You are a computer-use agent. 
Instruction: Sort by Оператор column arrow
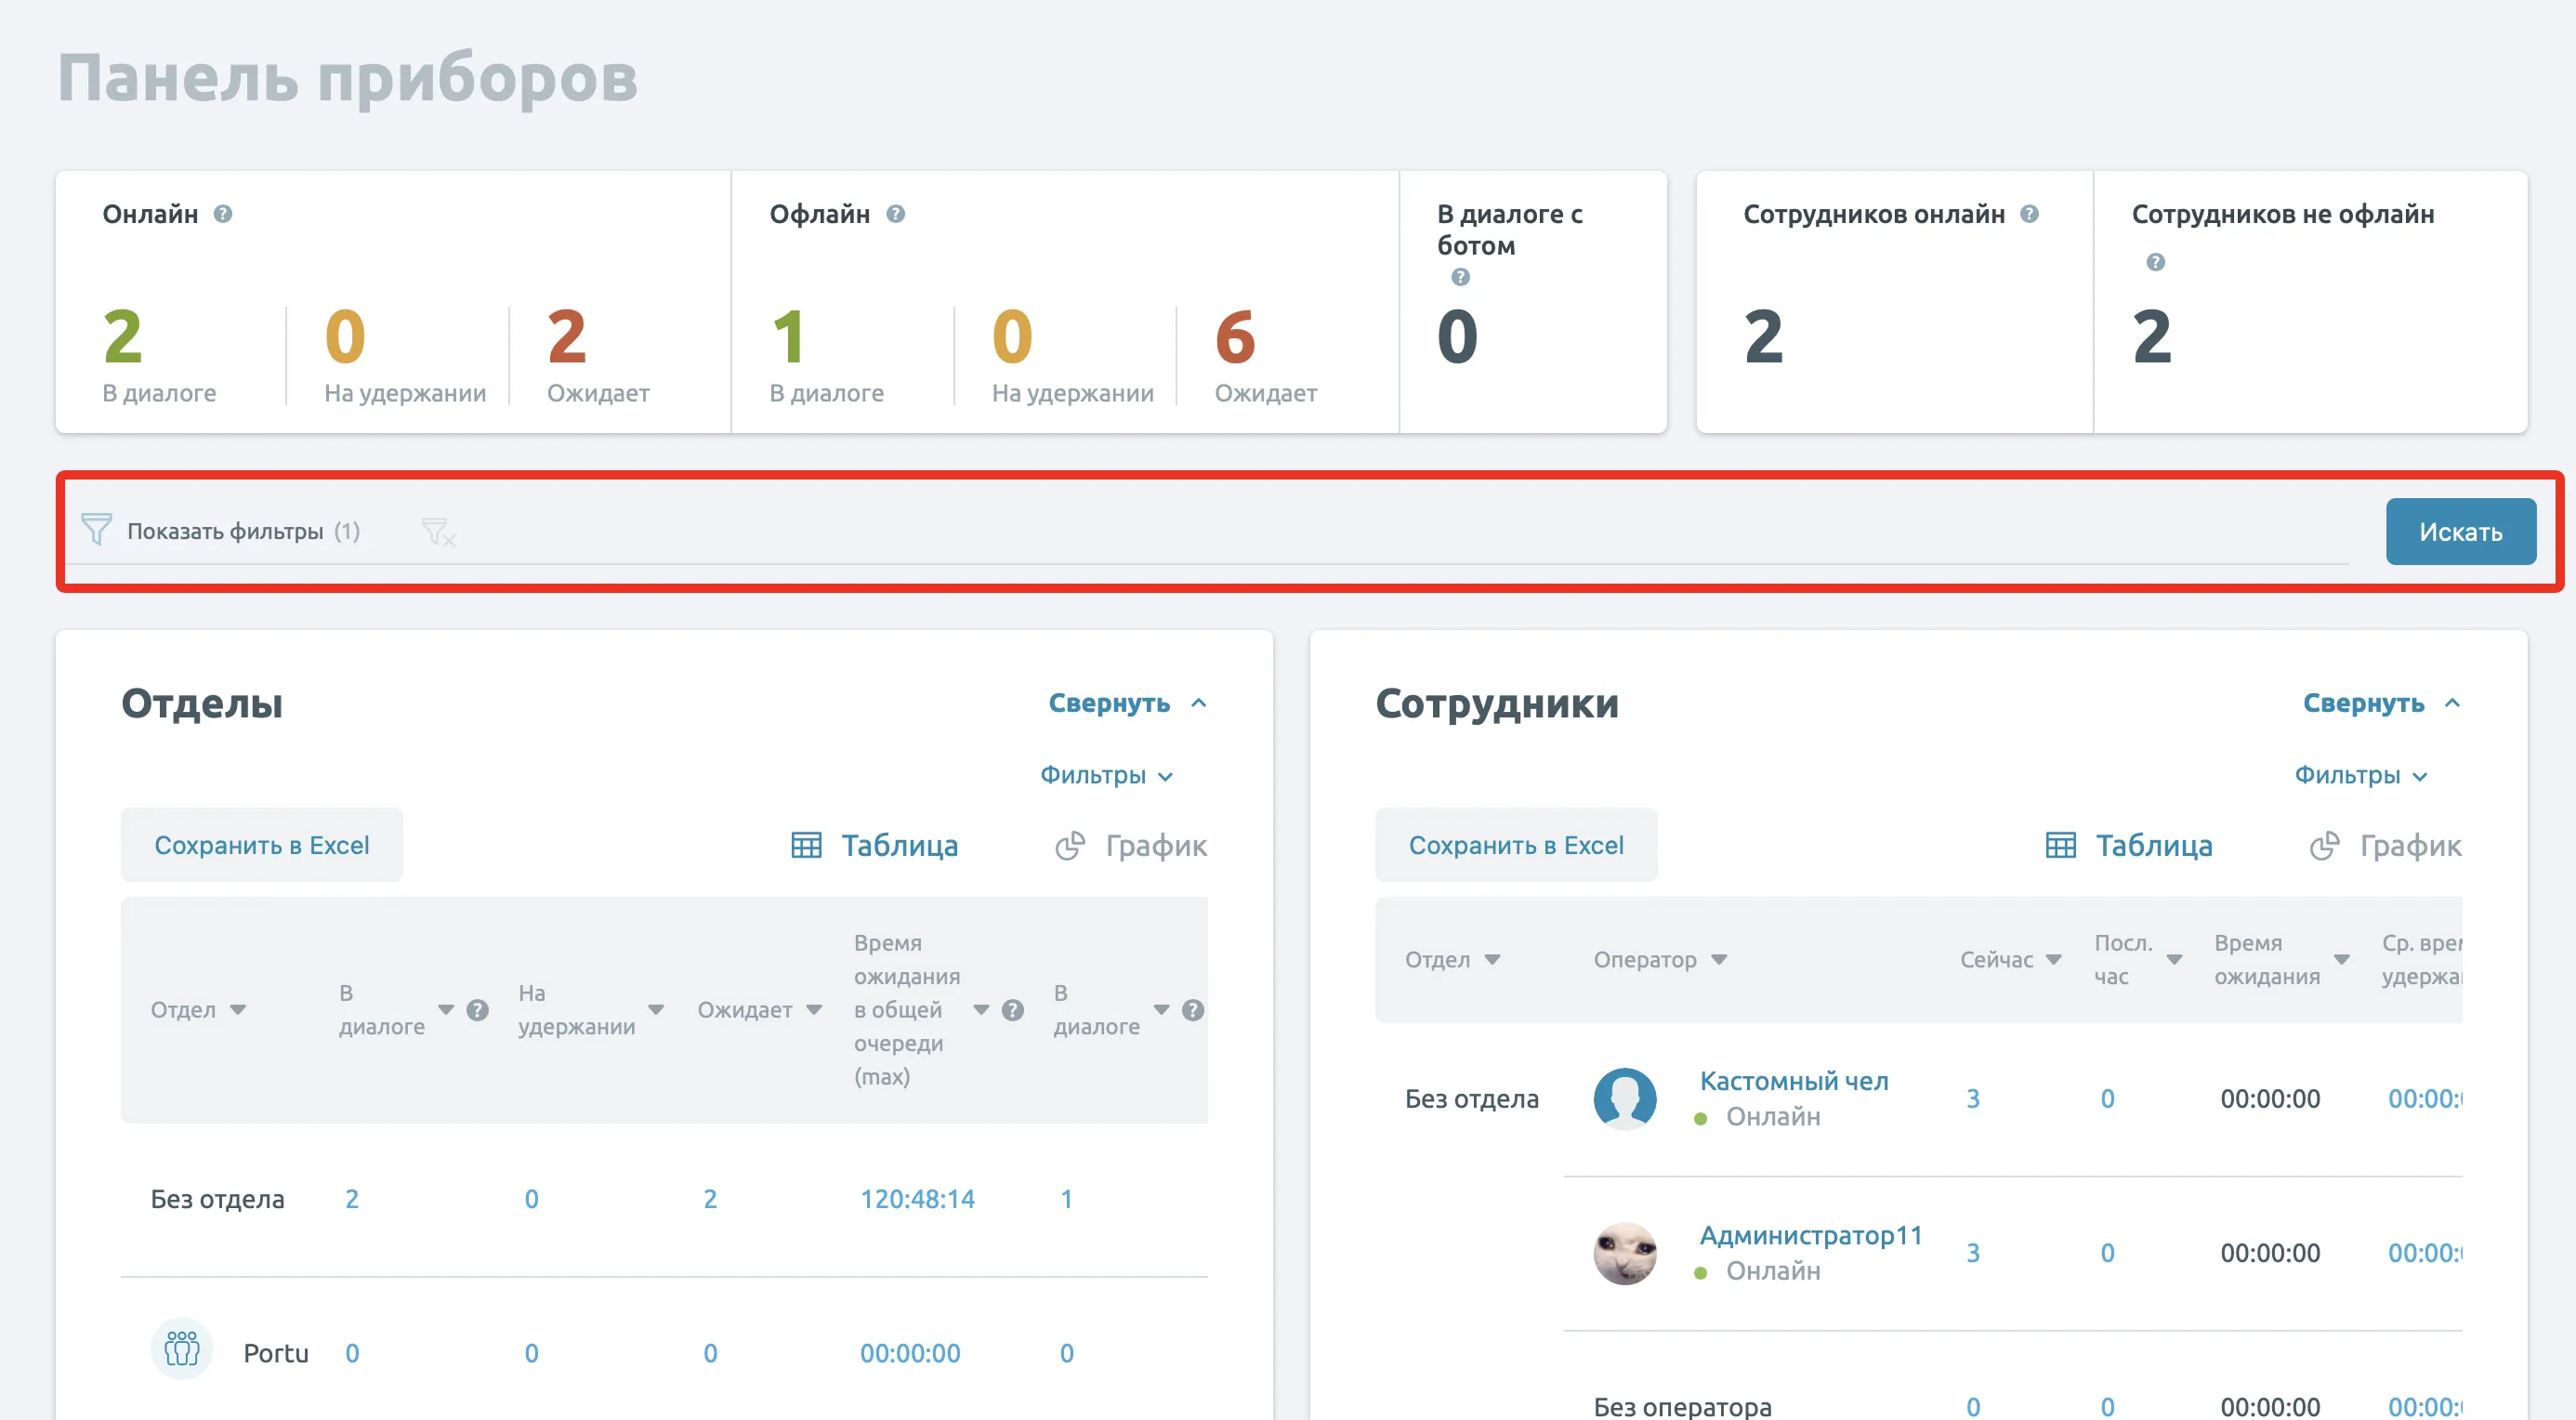click(x=1719, y=959)
